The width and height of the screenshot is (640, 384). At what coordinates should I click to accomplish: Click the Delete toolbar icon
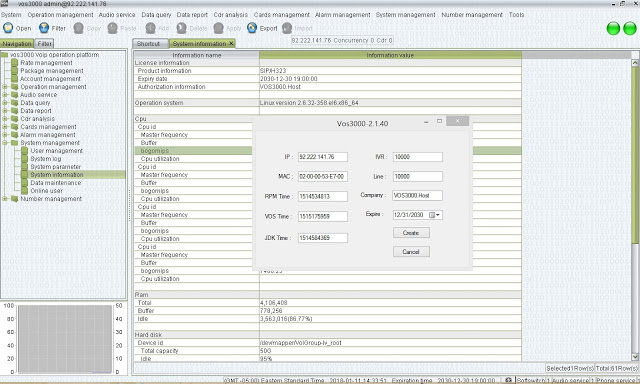(x=182, y=28)
